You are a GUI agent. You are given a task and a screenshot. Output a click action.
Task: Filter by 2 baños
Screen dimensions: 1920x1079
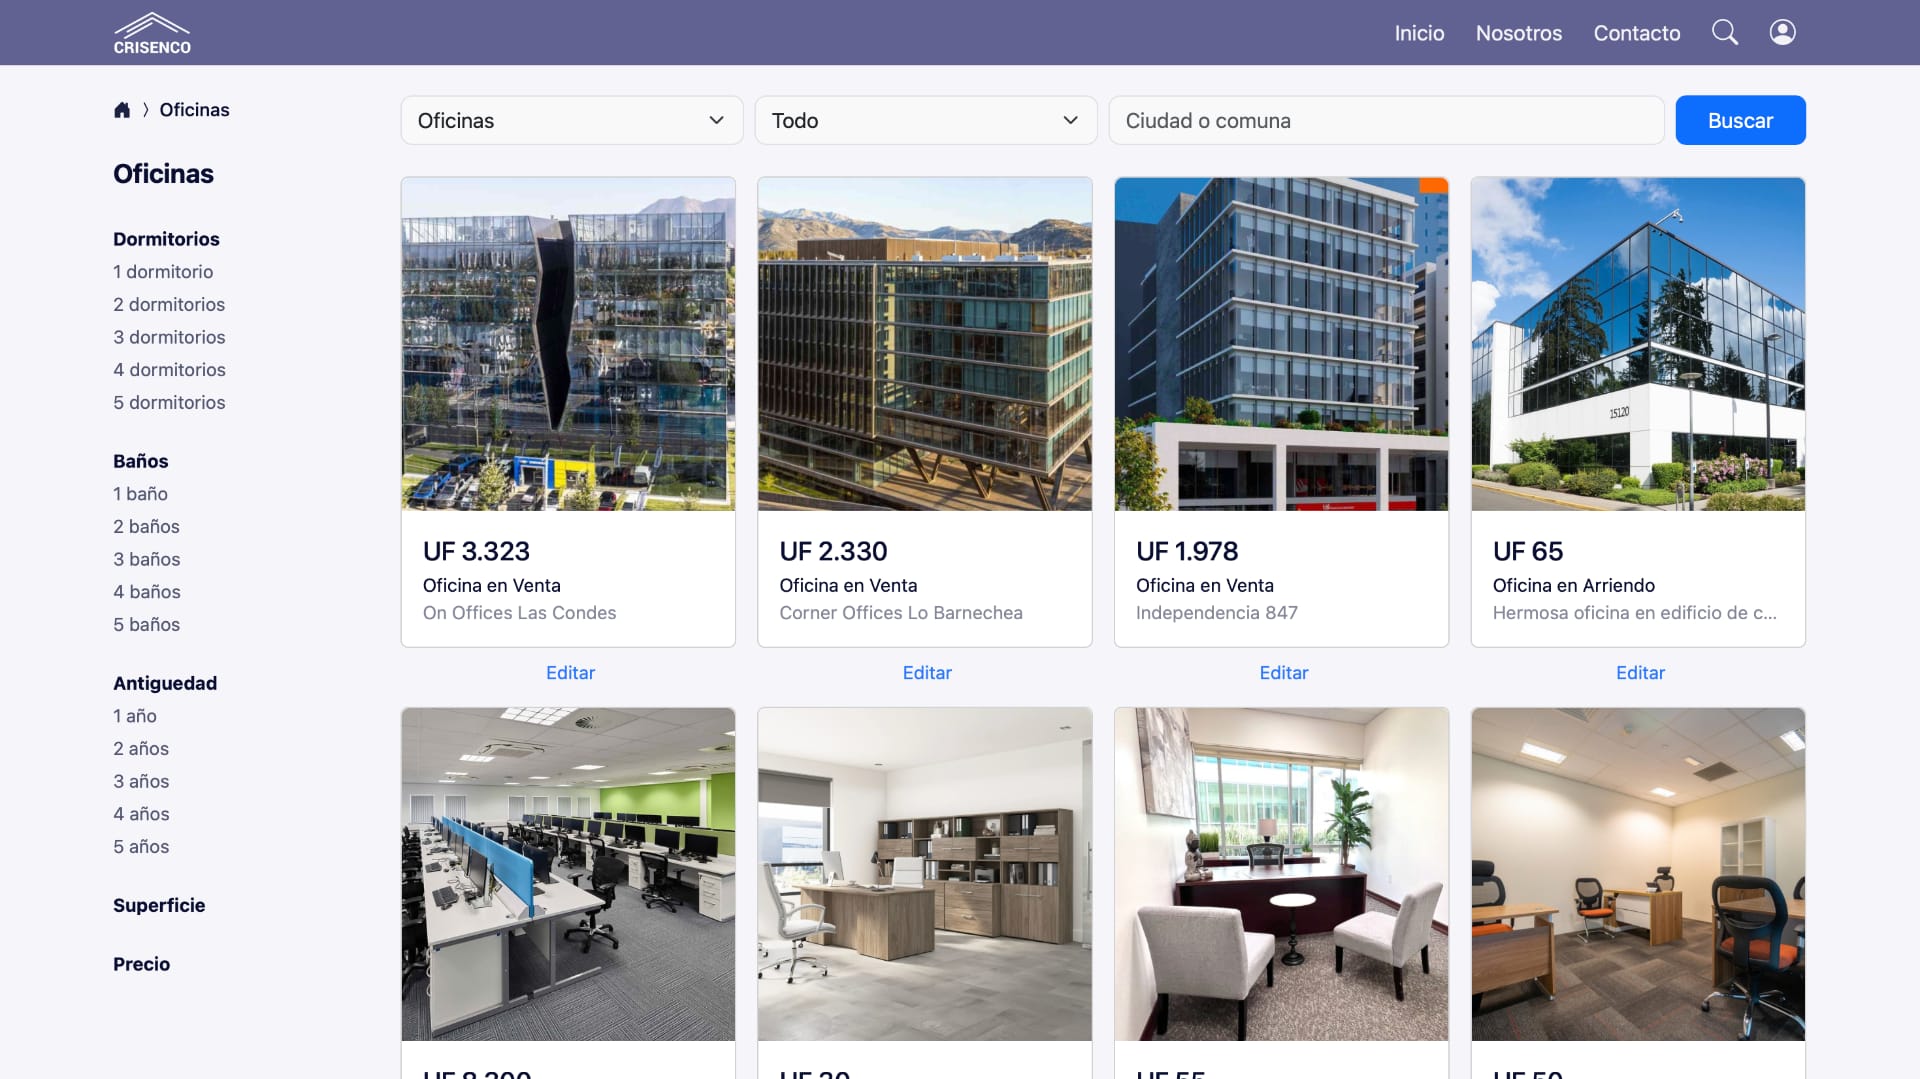(146, 526)
